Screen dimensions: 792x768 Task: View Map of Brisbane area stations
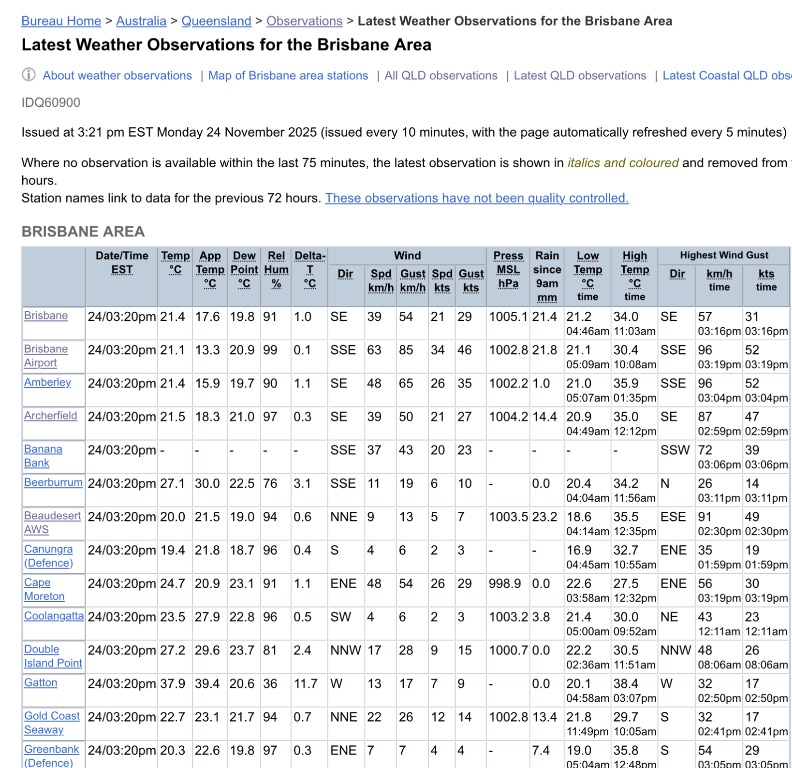[x=288, y=75]
